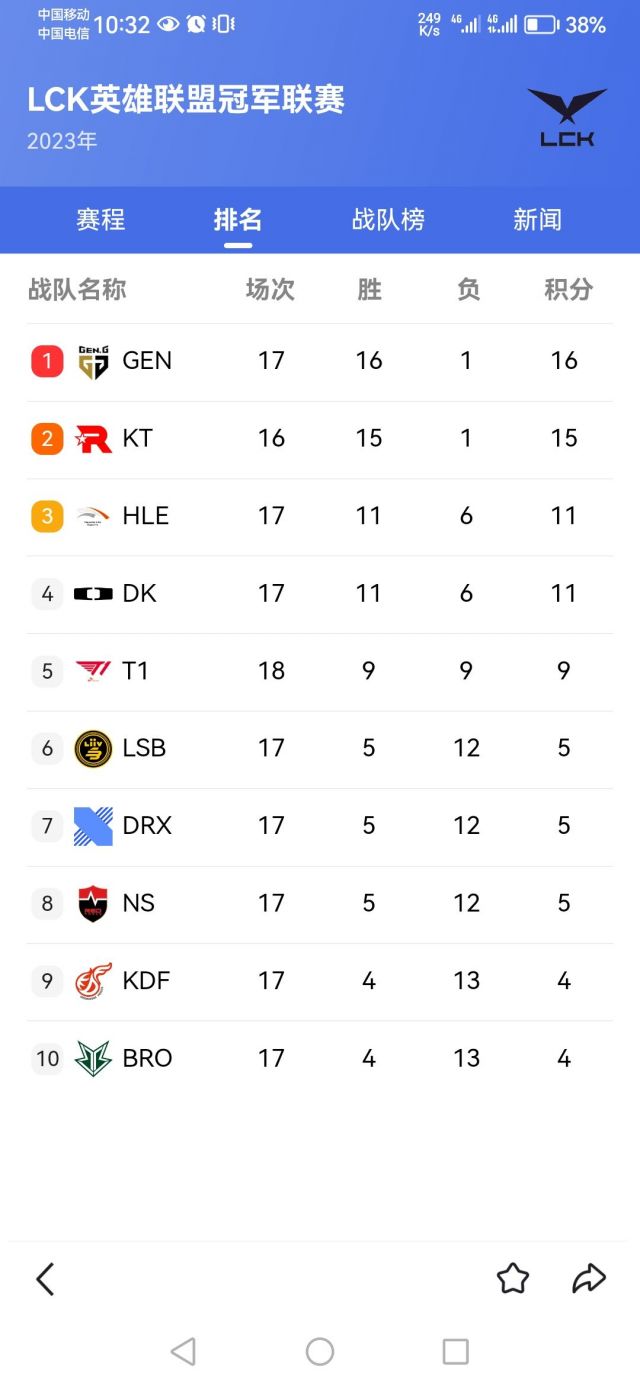
Task: Tap the KT team logo
Action: click(x=93, y=438)
